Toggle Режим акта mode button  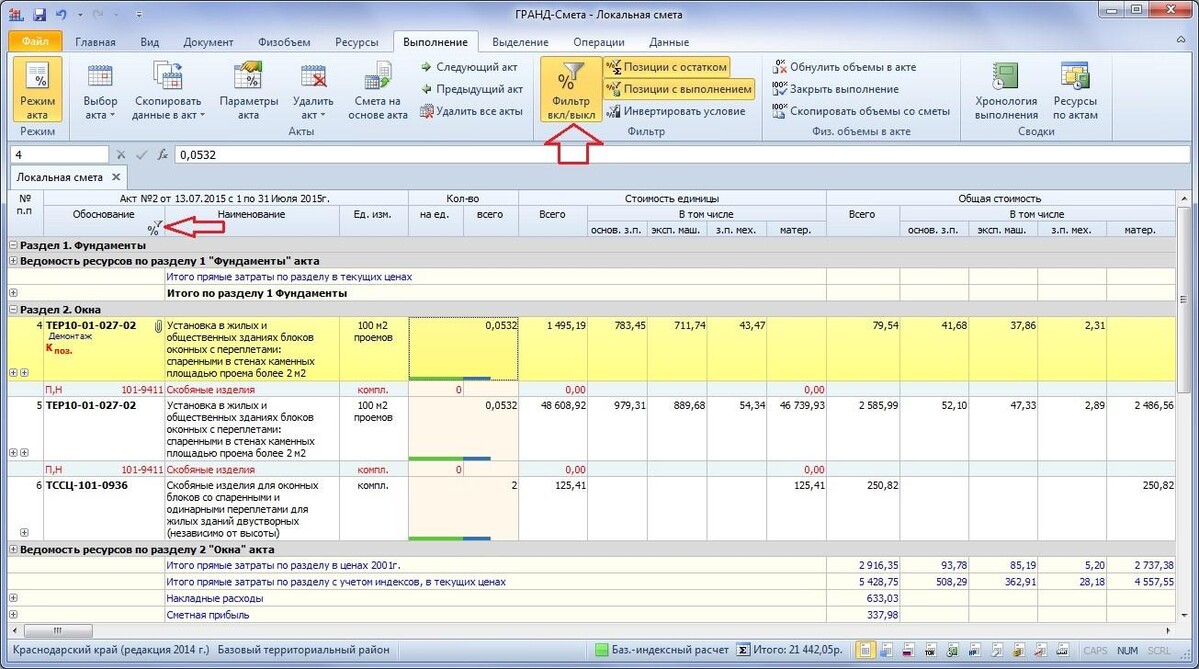coord(37,90)
